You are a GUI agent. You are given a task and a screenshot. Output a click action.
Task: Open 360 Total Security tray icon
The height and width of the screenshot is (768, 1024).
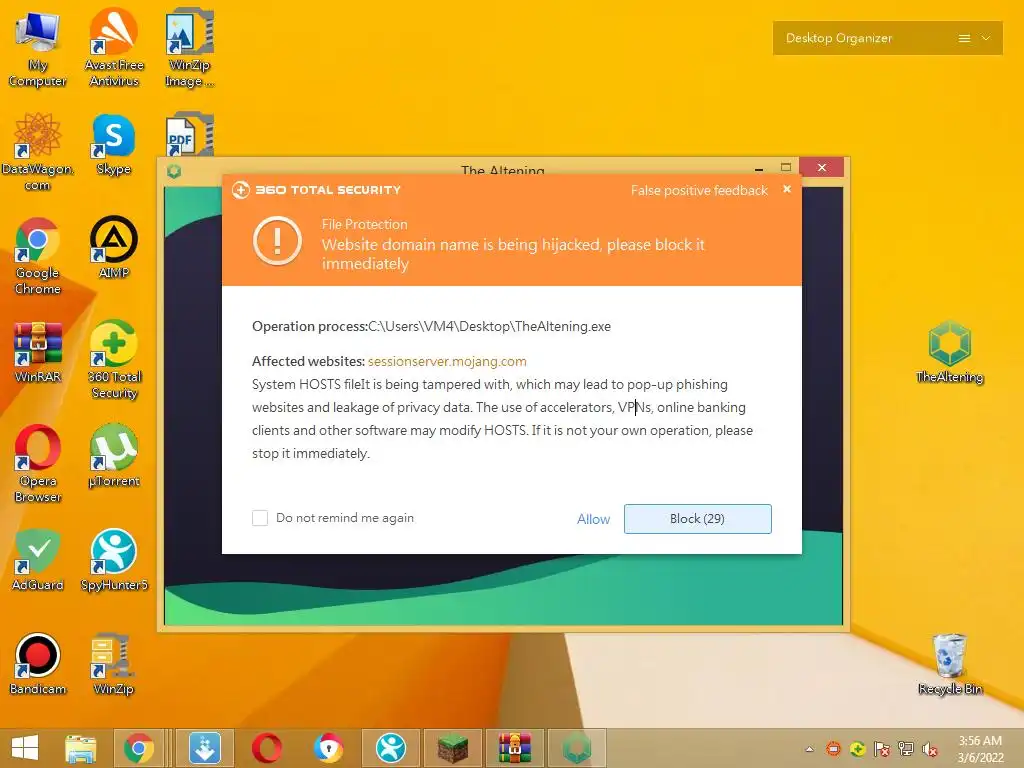(857, 749)
